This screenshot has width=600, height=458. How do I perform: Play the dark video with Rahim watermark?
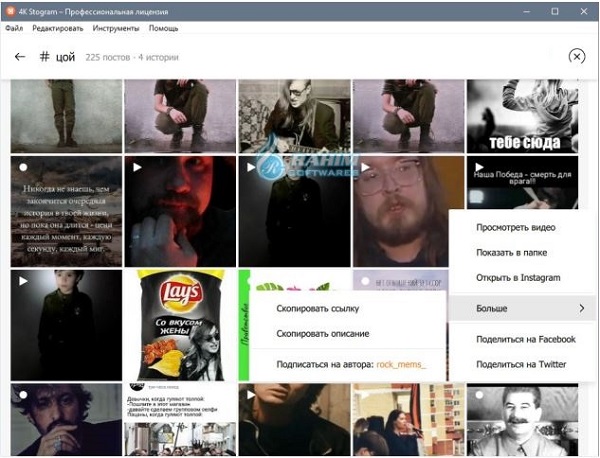294,211
